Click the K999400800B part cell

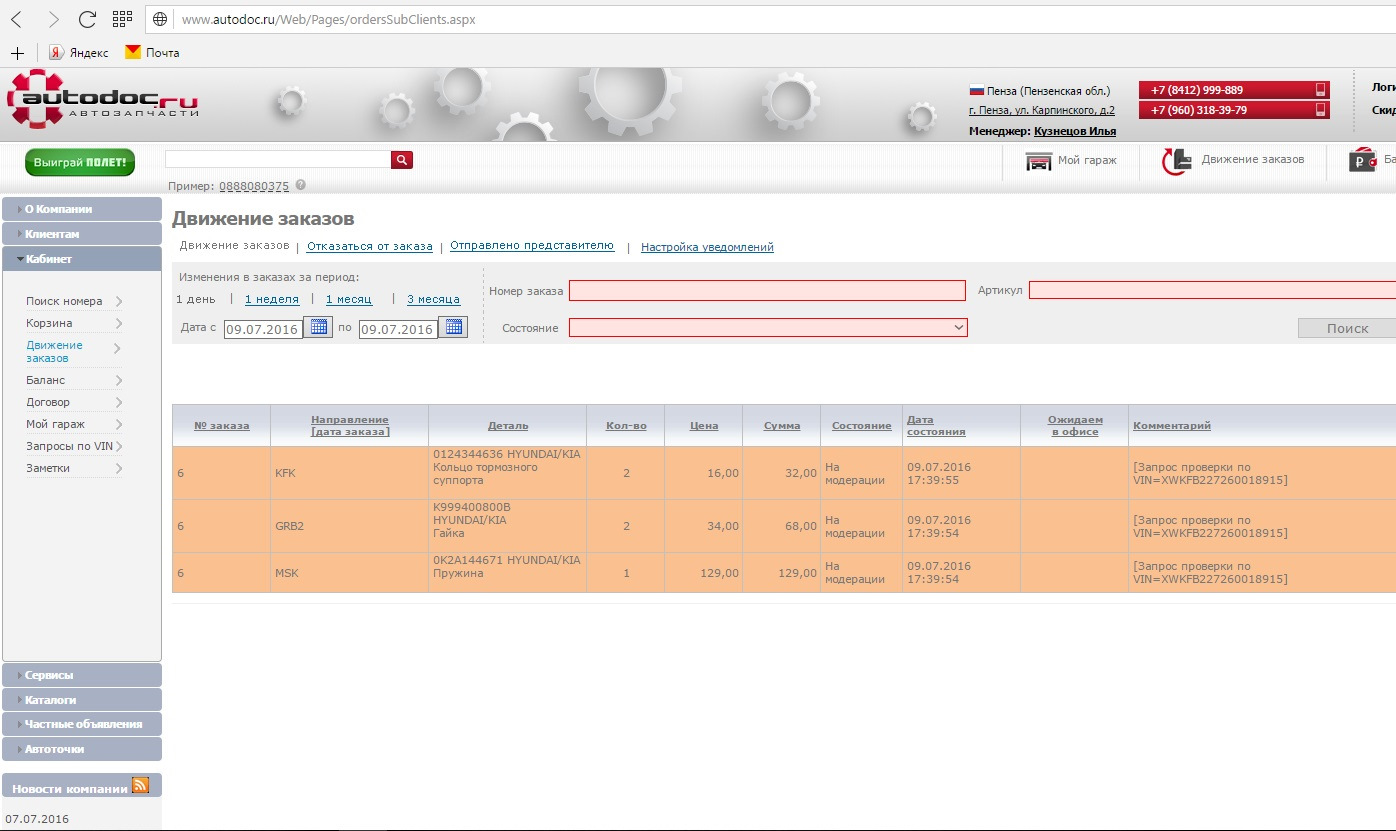[x=508, y=526]
